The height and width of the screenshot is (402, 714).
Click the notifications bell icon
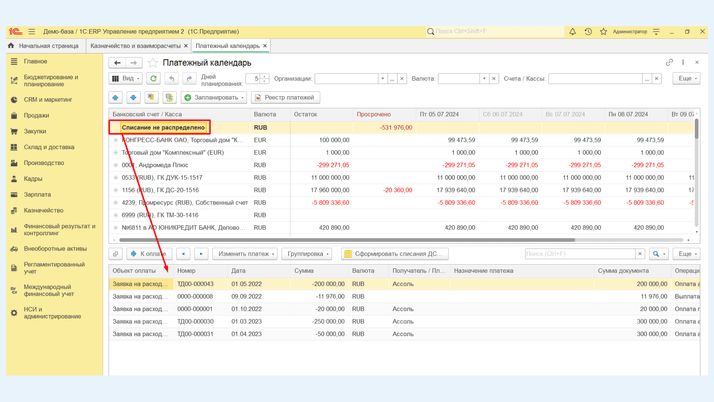tap(572, 32)
